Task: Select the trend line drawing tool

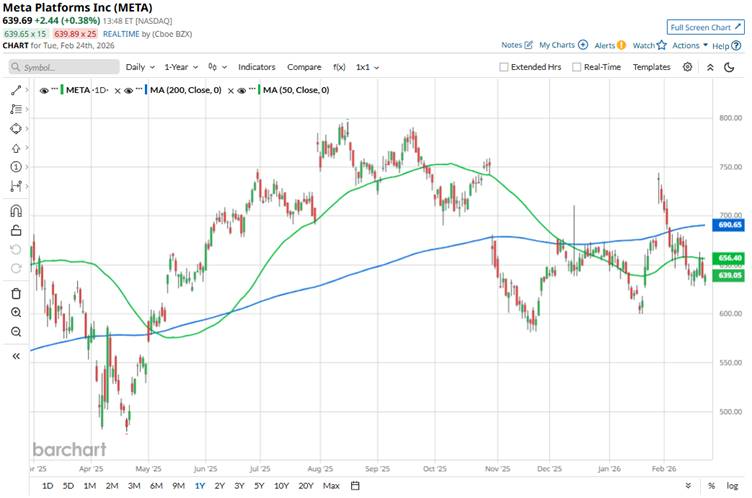Action: pyautogui.click(x=16, y=90)
